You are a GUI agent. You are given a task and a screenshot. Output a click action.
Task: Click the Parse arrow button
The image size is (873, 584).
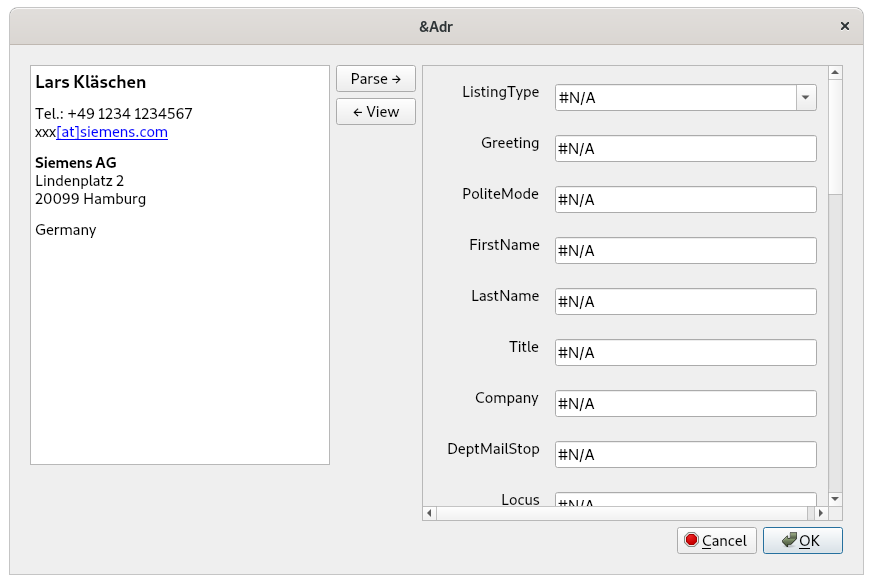coord(375,79)
